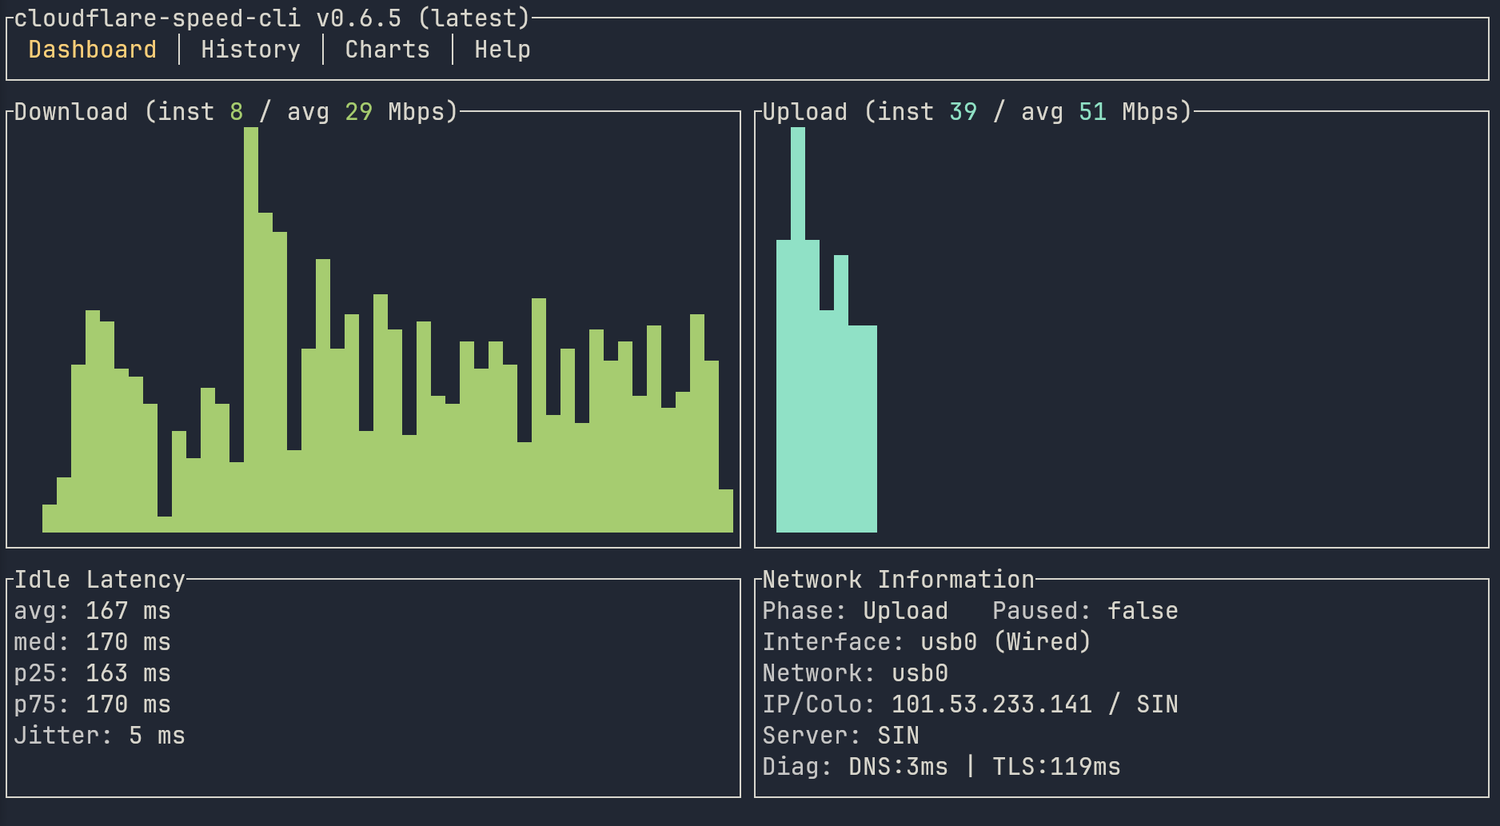The image size is (1500, 826).
Task: Select the Jitter: 5 ms line
Action: 100,736
